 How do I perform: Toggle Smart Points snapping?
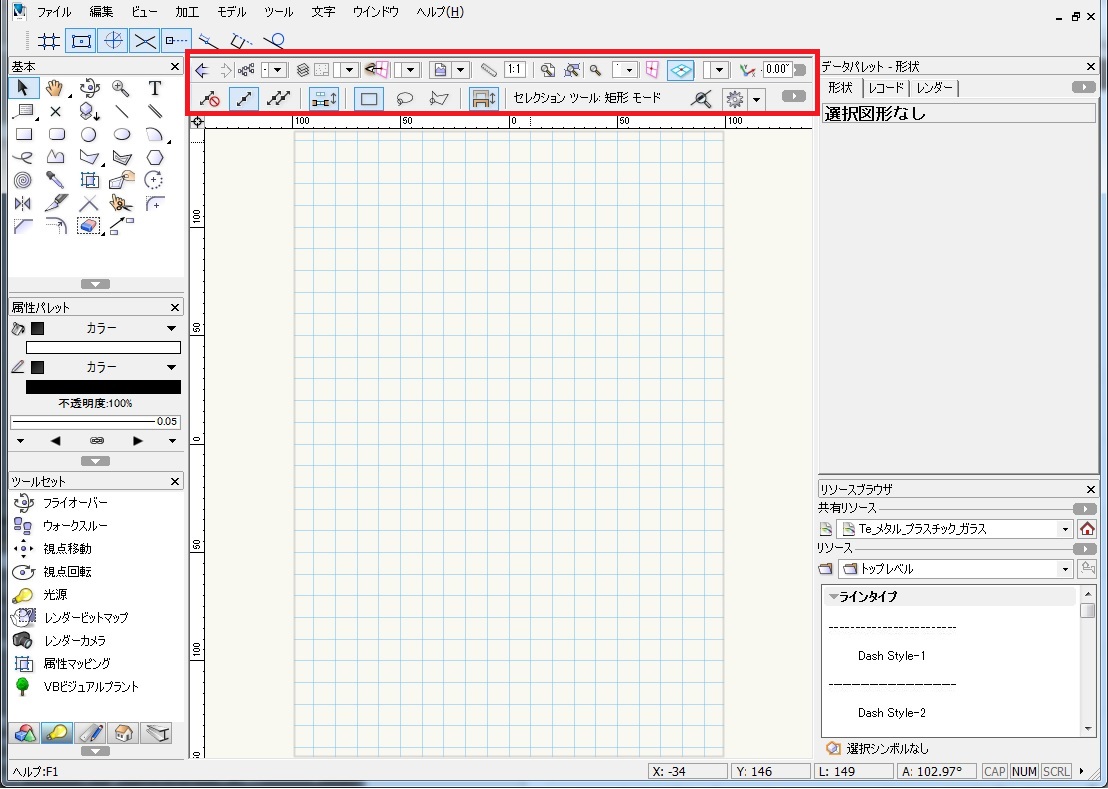click(x=177, y=41)
